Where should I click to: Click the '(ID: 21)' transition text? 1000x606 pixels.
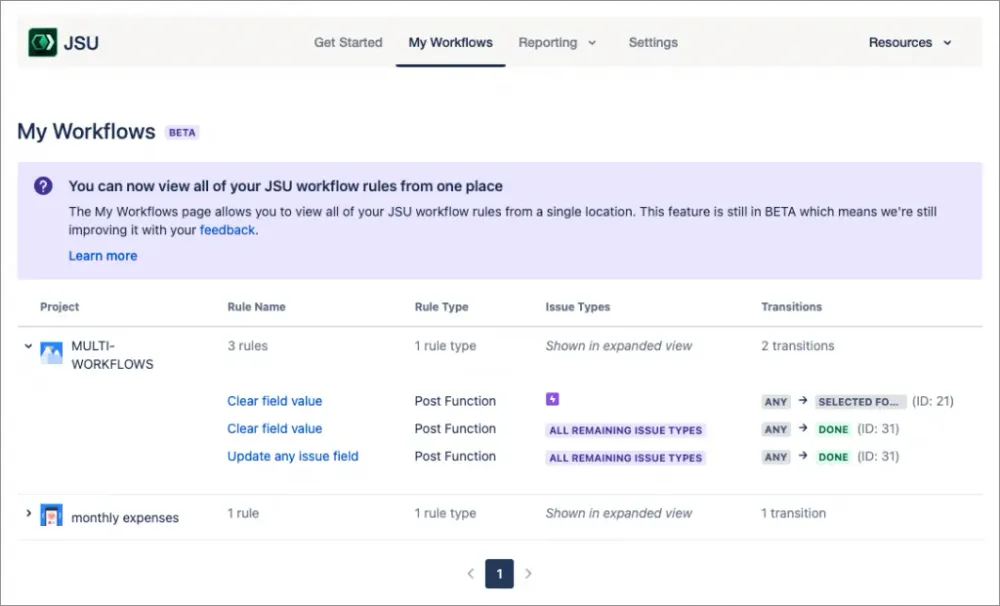(x=932, y=401)
